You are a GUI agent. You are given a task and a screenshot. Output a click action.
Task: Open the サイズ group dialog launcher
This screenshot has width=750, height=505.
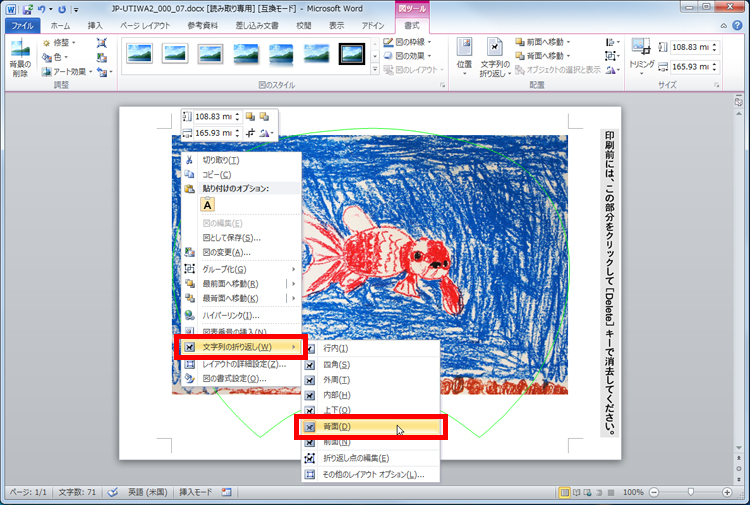(x=717, y=85)
